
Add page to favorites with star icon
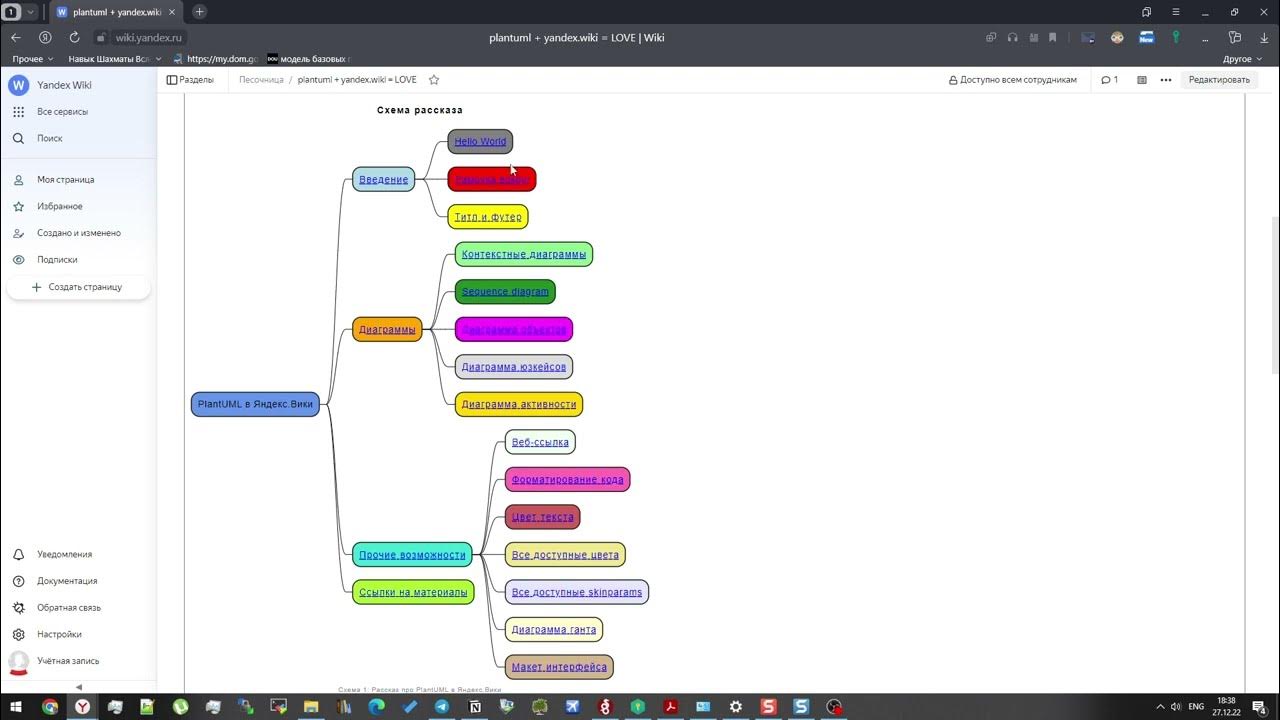(433, 80)
